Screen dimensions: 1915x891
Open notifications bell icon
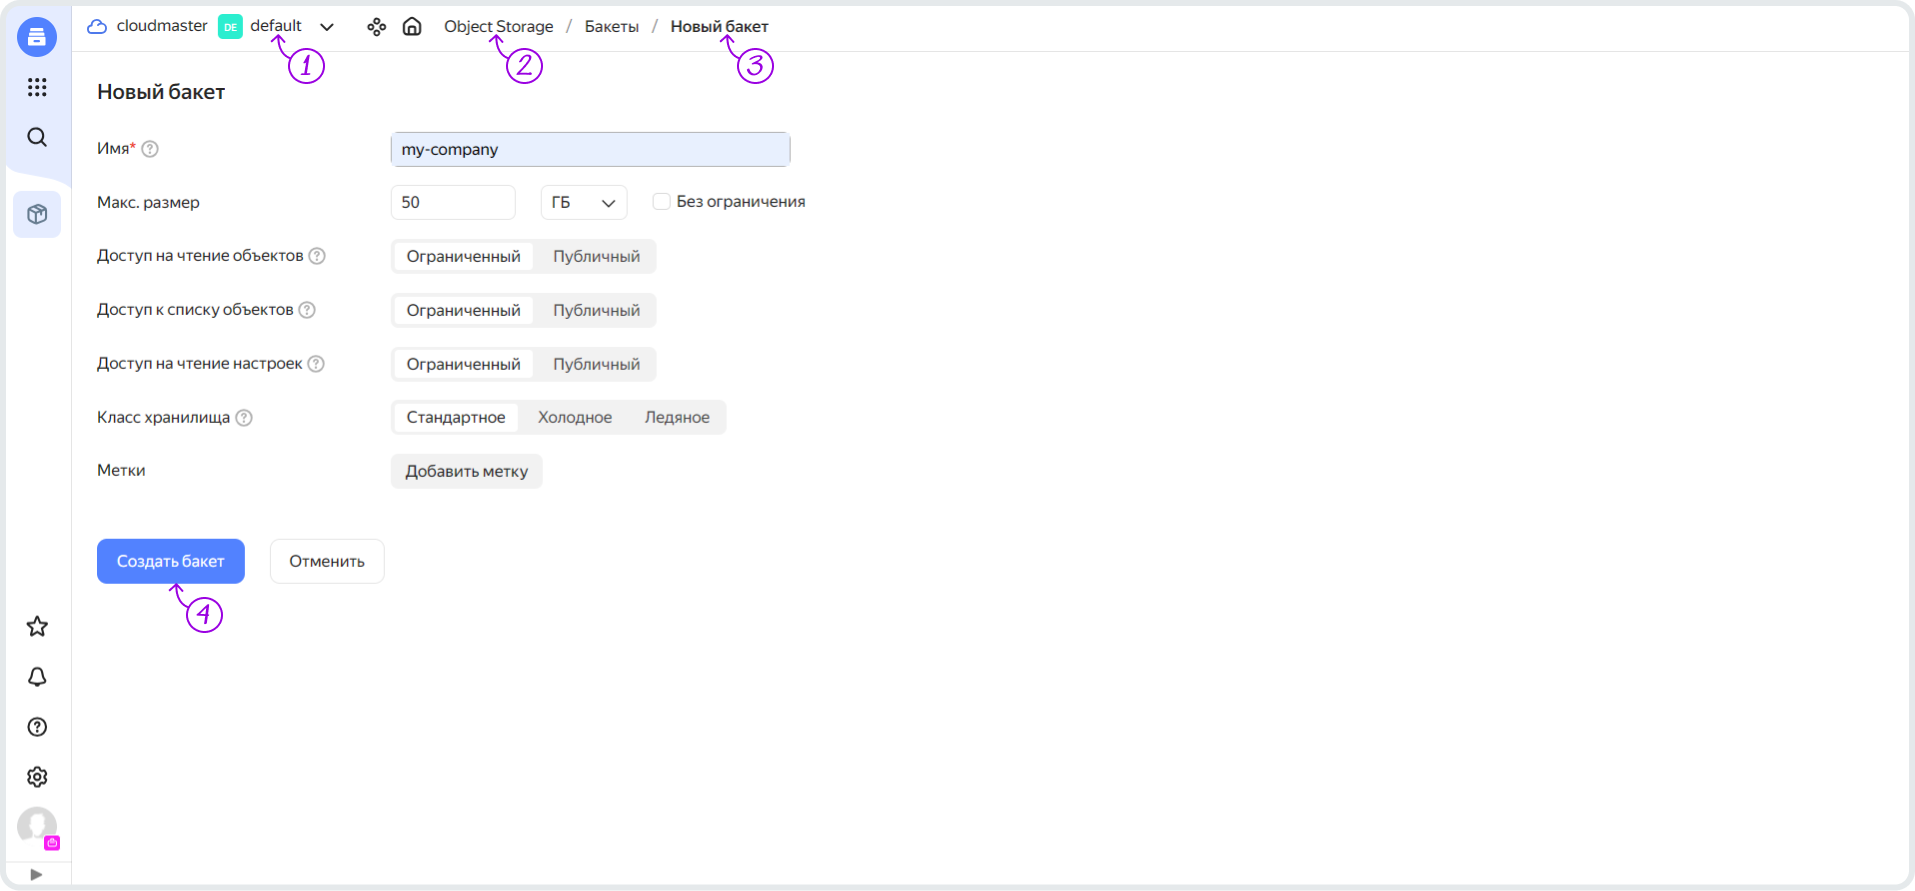(37, 677)
